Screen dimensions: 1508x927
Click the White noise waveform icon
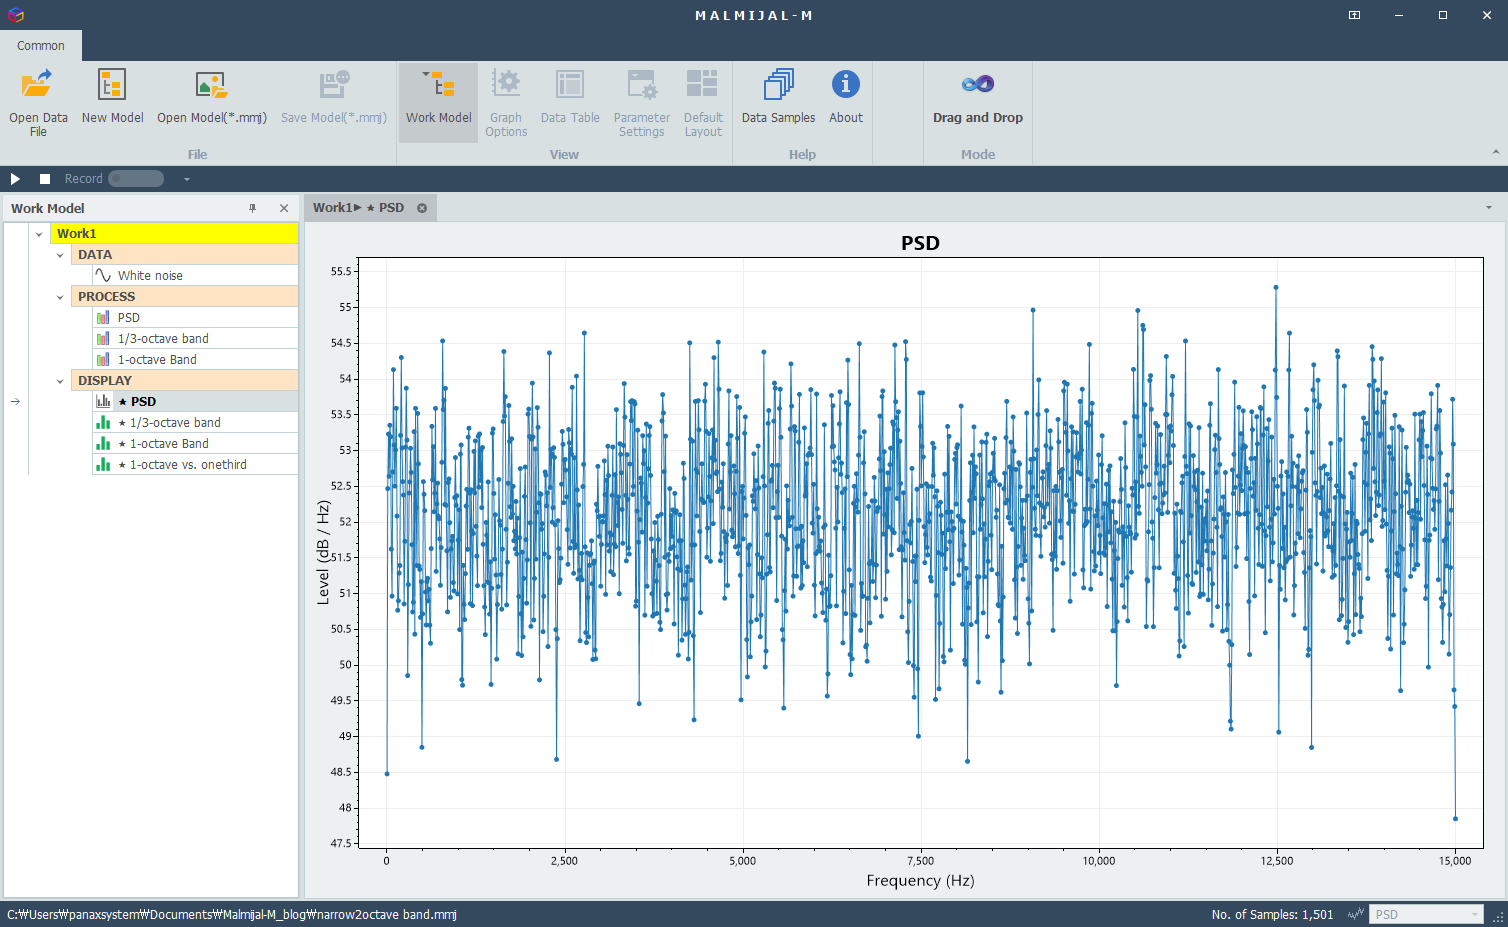[103, 275]
